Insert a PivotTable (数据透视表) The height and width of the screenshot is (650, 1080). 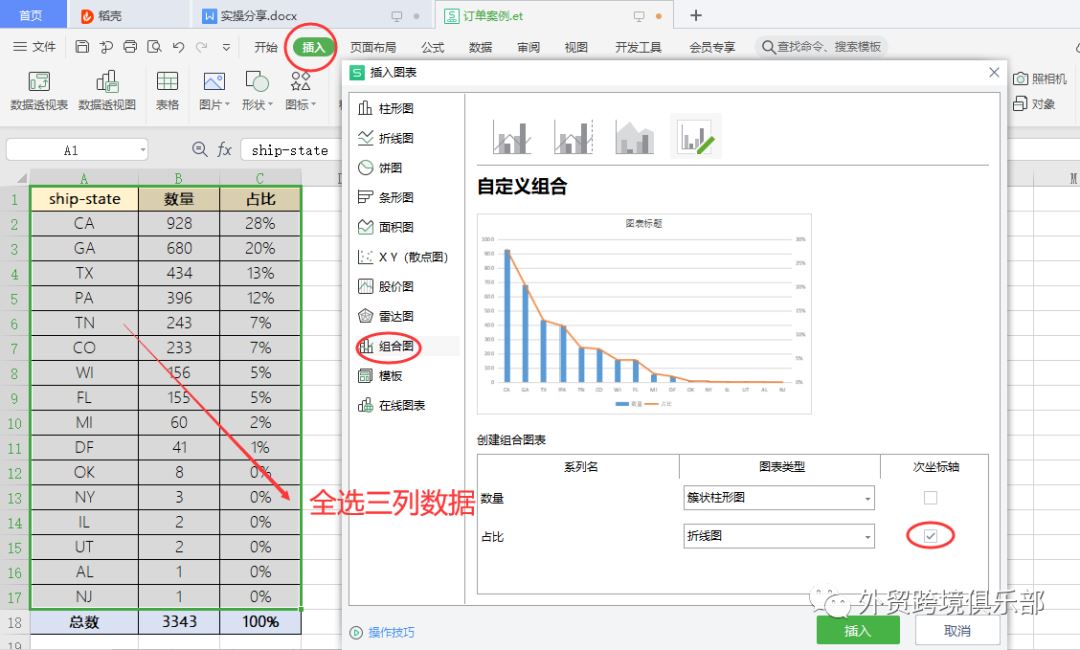click(x=39, y=90)
